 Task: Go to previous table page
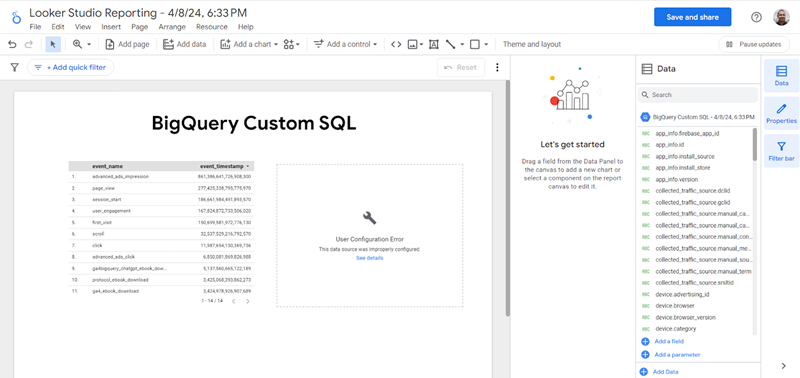(x=234, y=301)
